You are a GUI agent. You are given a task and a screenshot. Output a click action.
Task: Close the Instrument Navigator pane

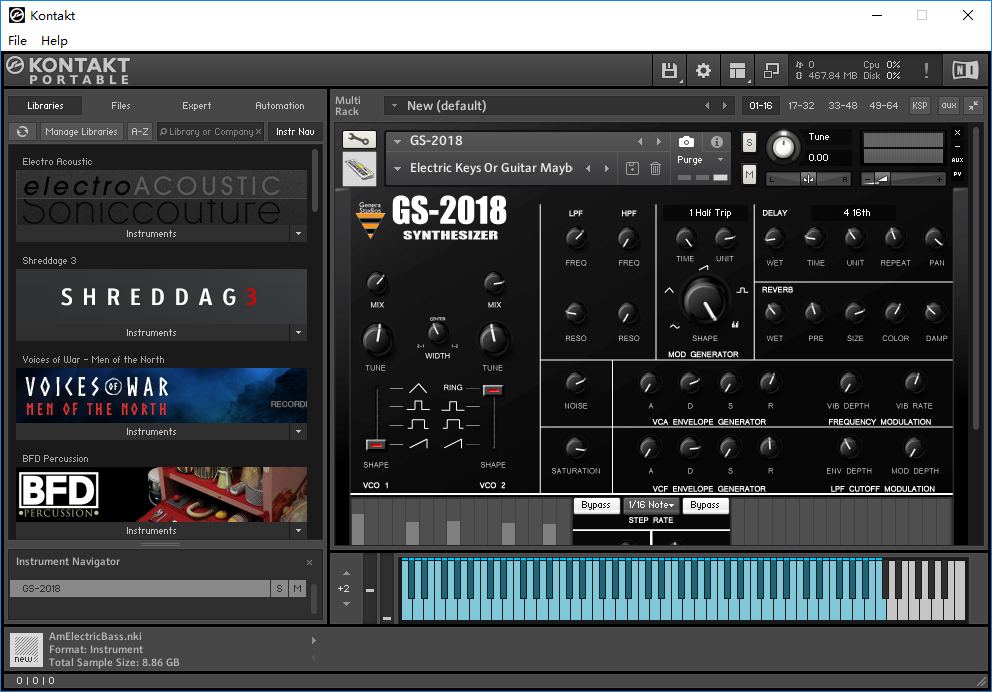(x=309, y=562)
